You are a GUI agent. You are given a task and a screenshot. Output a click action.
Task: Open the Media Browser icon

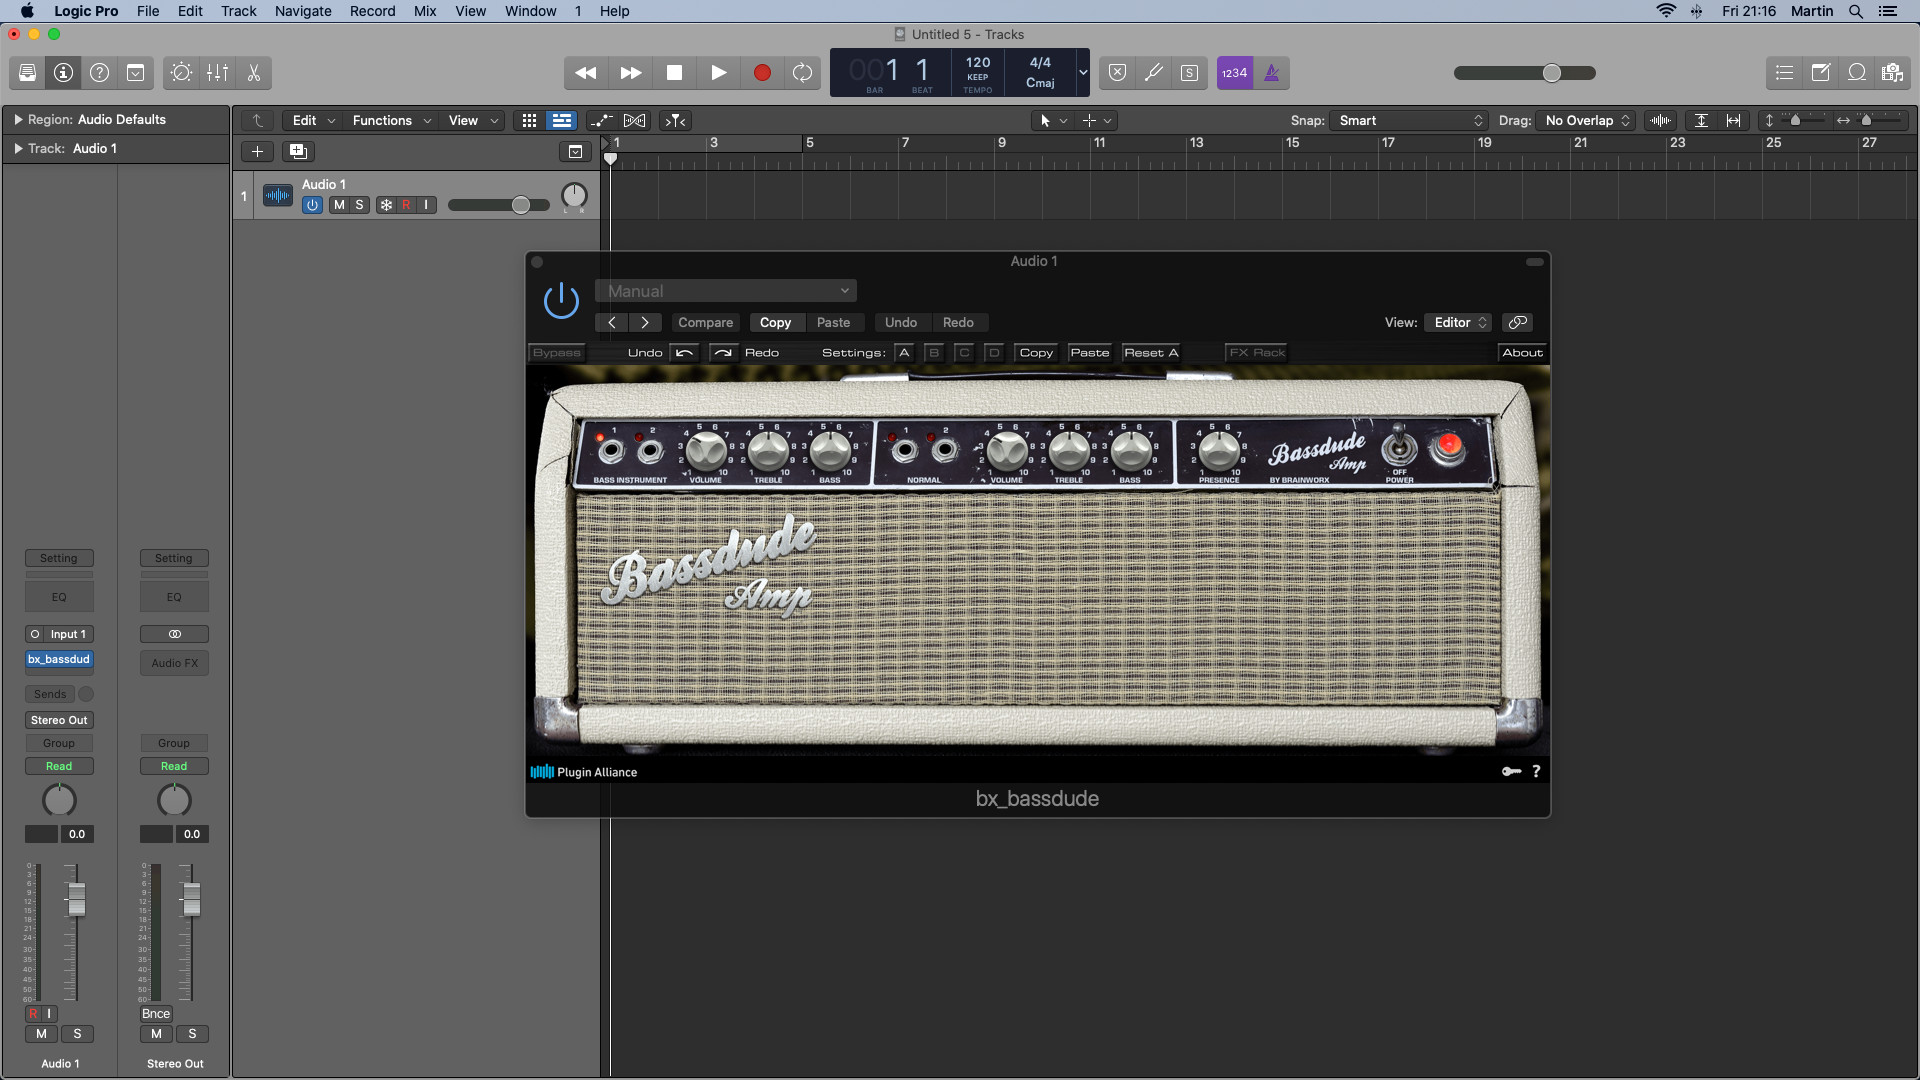[x=1892, y=73]
